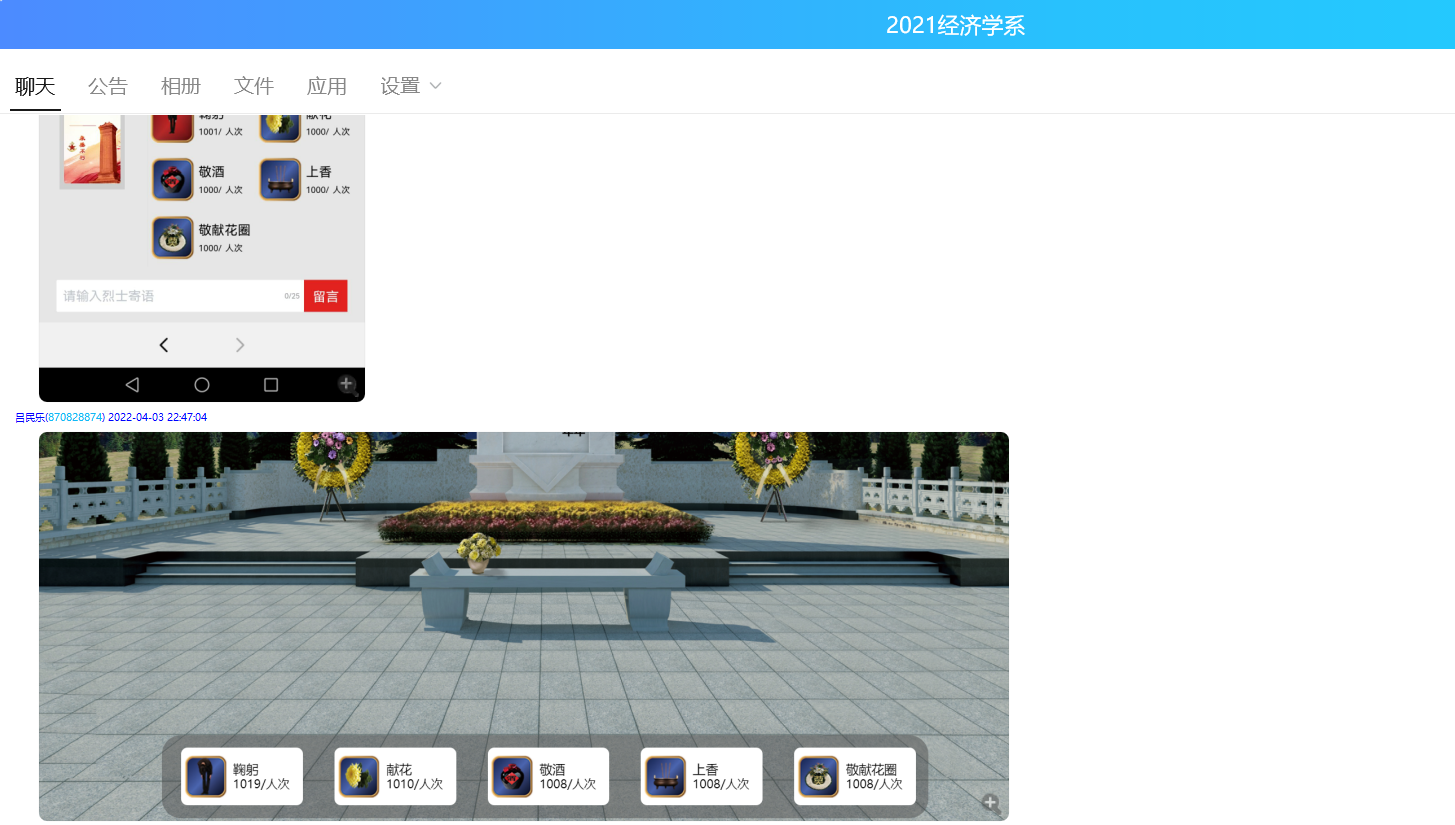Screen dimensions: 1455x825
Task: Open sender 吕民乐's profile link
Action: pos(30,417)
